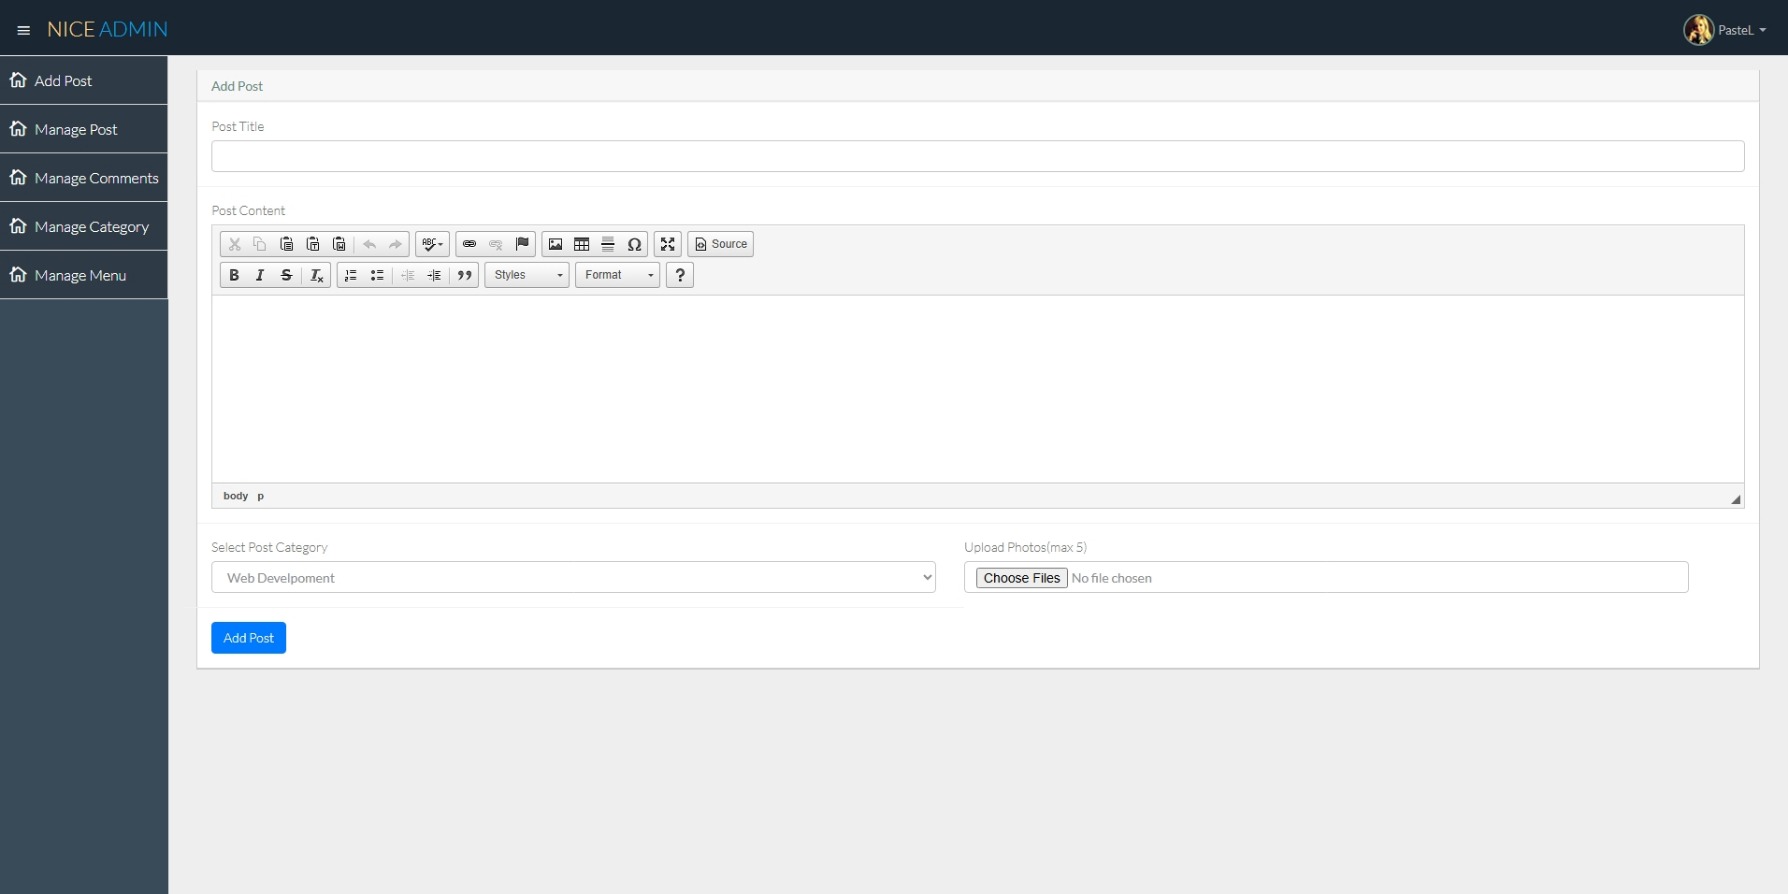Click inside the Post Content editing area
Viewport: 1788px width, 894px height.
(x=978, y=389)
